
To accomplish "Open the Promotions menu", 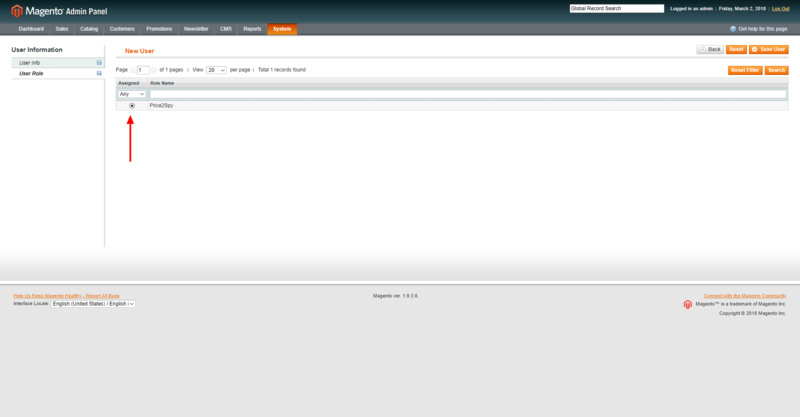I will (159, 29).
